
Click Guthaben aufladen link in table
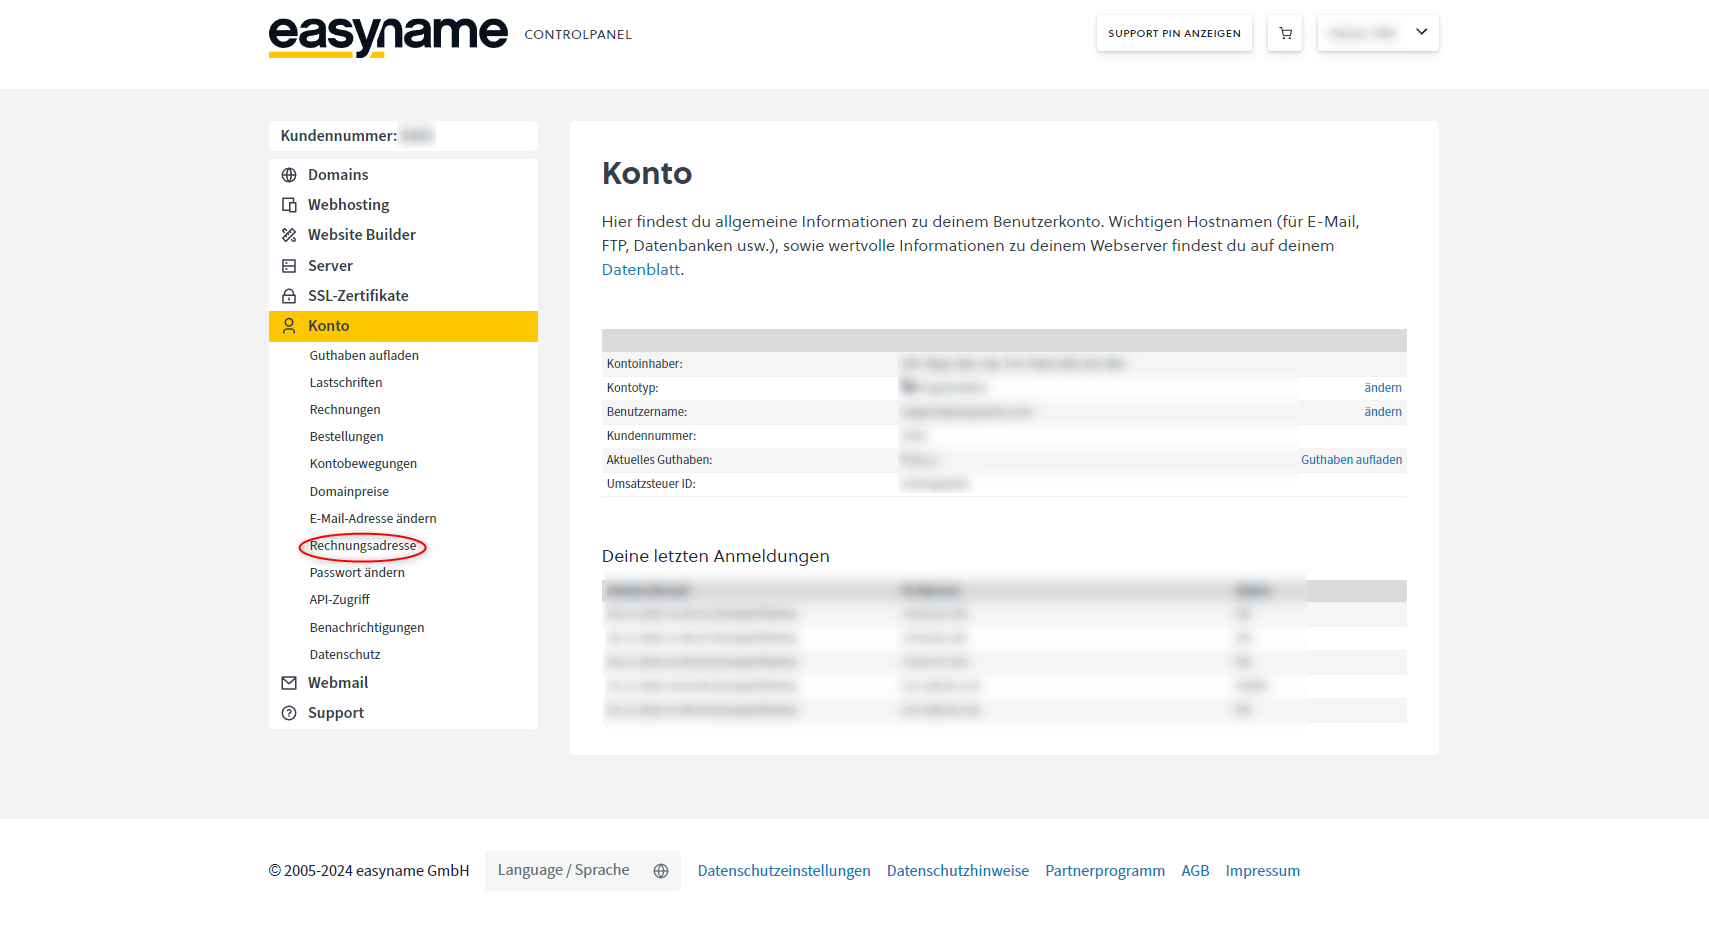coord(1351,460)
